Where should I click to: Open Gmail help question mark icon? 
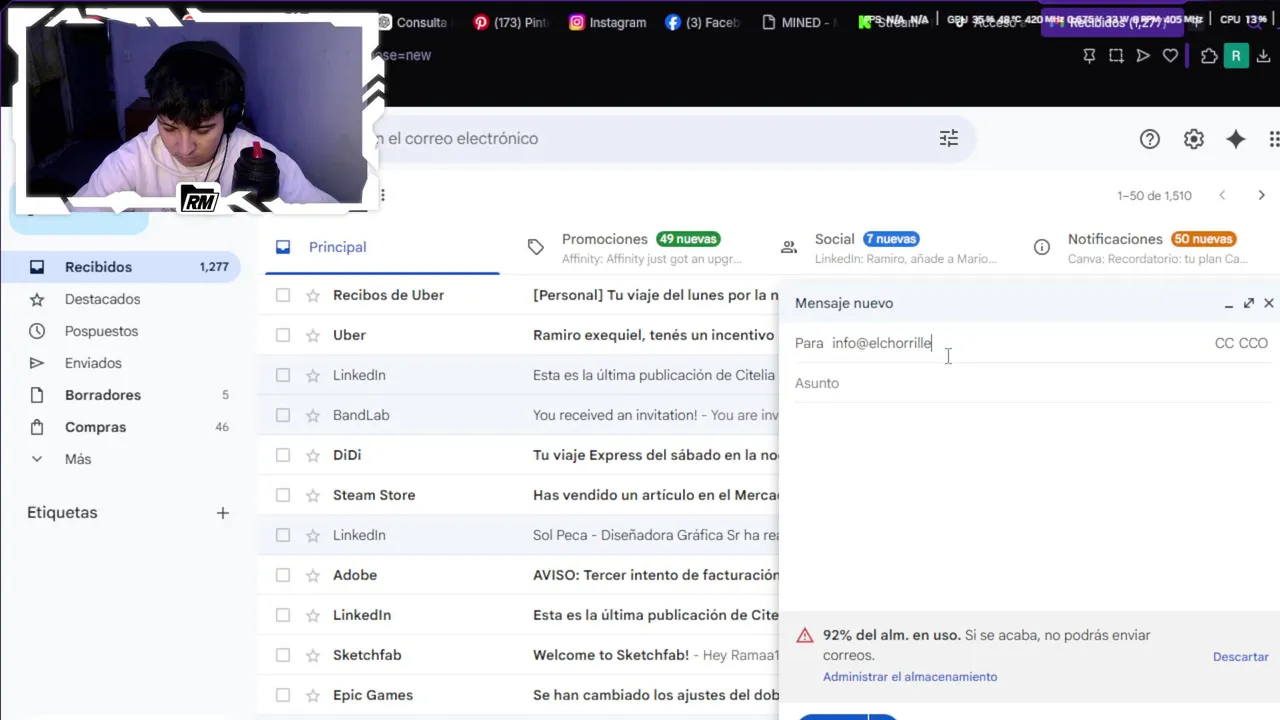pos(1150,139)
